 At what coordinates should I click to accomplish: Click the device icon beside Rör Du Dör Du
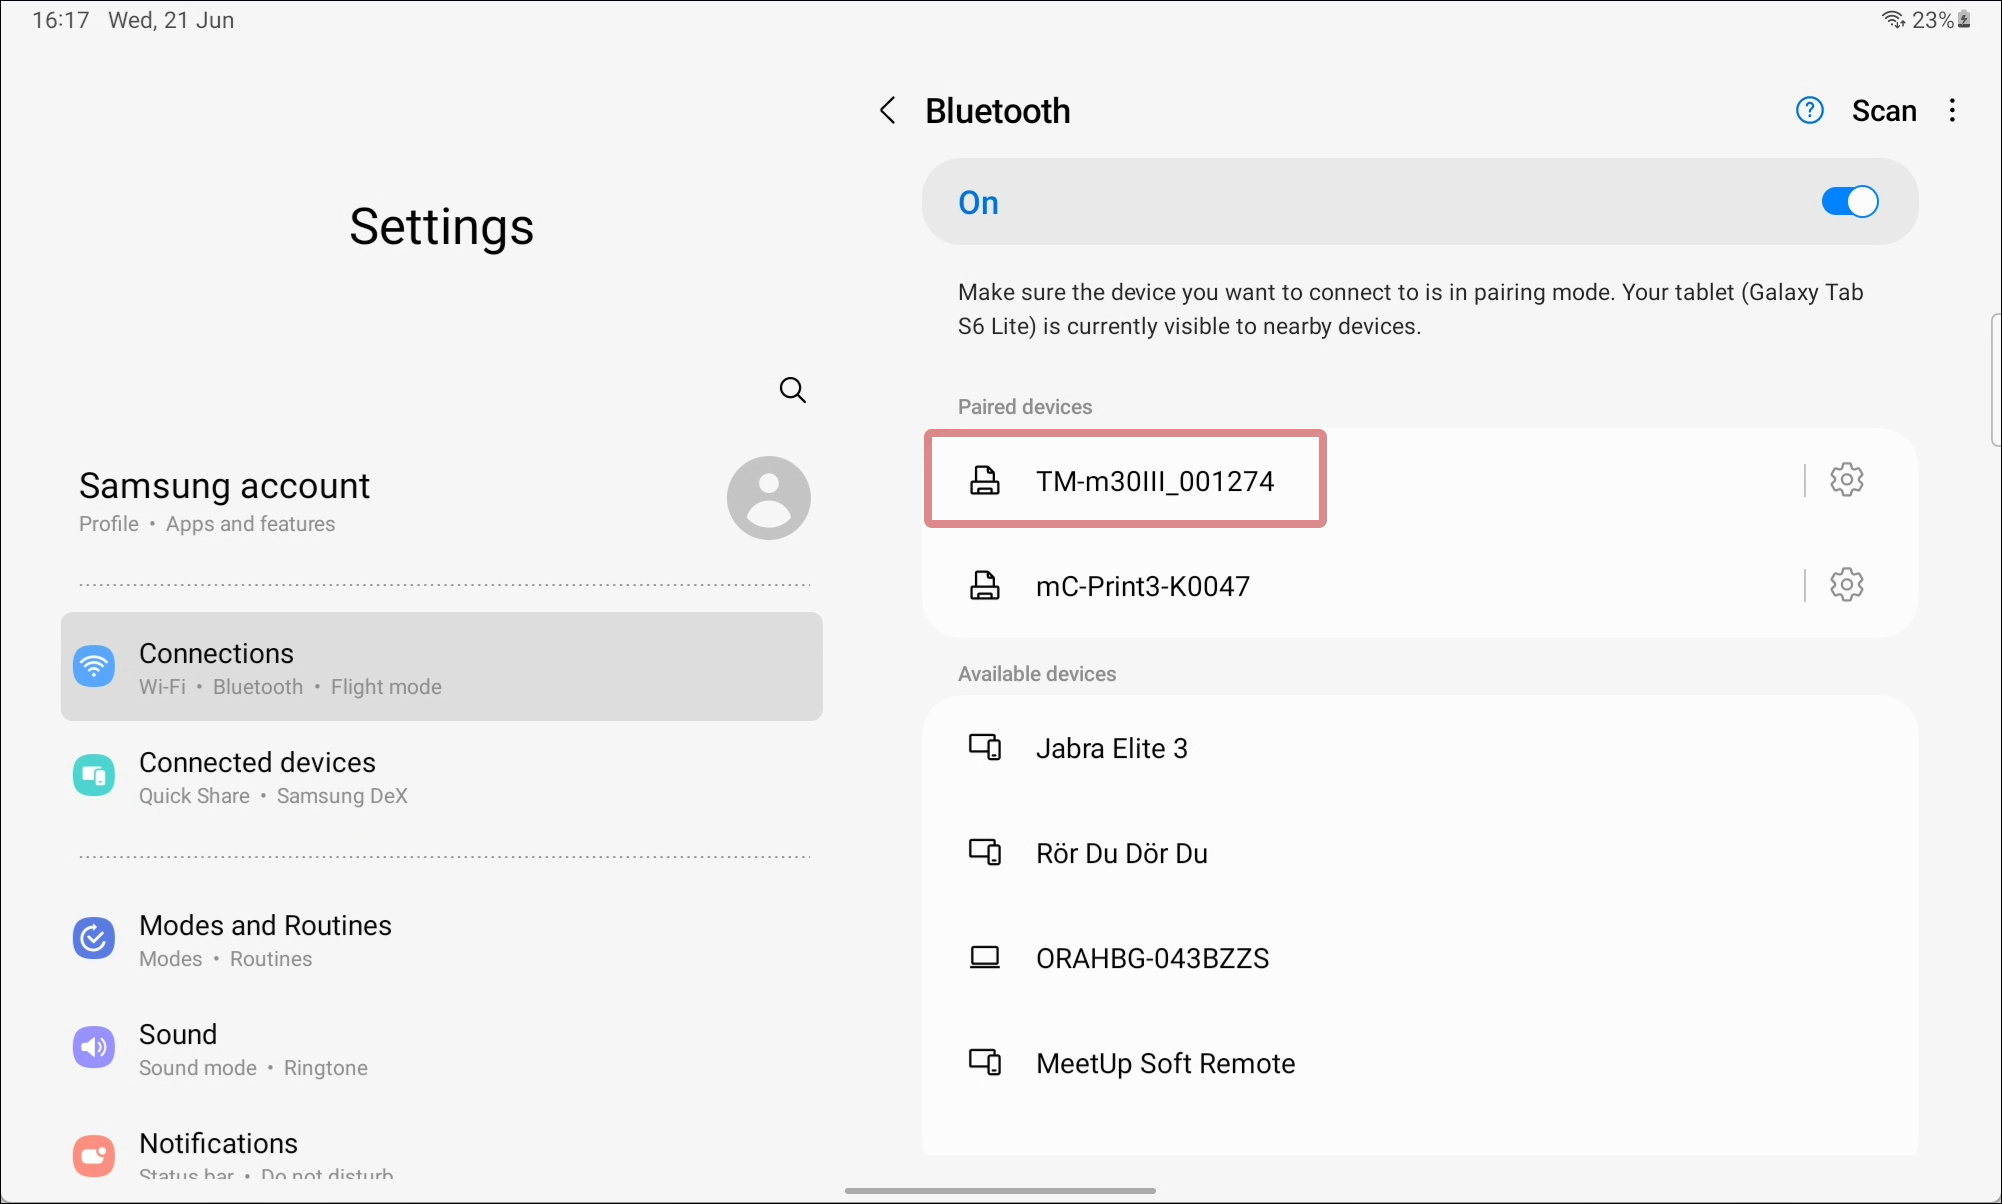point(985,852)
